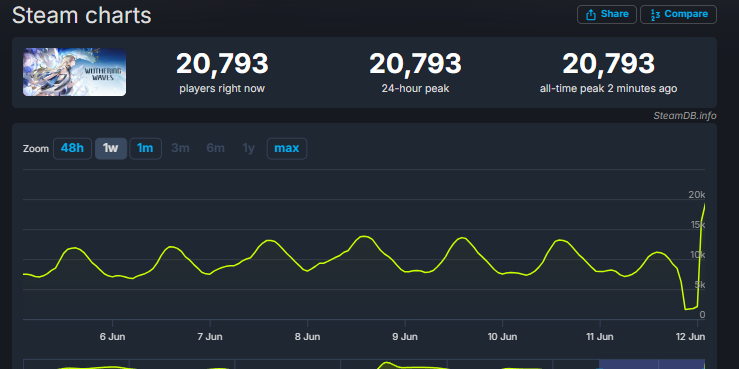Choose the max zoom range
Image resolution: width=739 pixels, height=369 pixels.
[x=287, y=148]
